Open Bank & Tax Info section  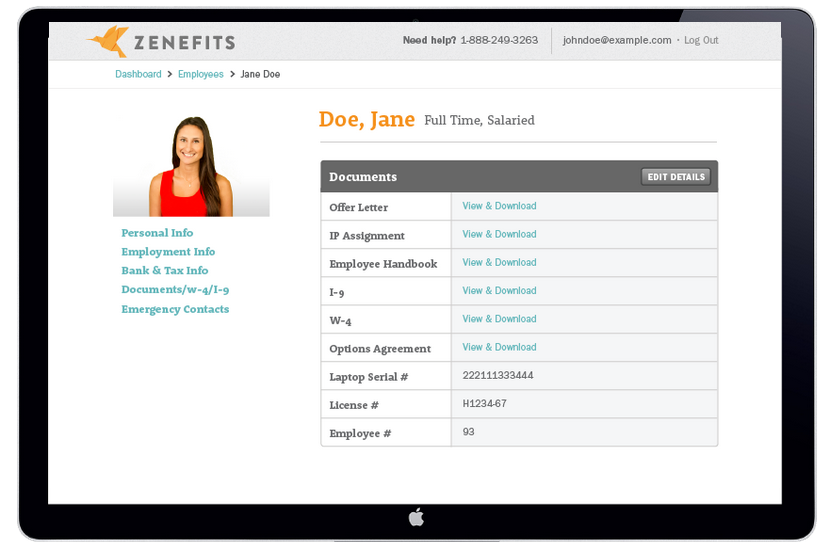tap(165, 270)
